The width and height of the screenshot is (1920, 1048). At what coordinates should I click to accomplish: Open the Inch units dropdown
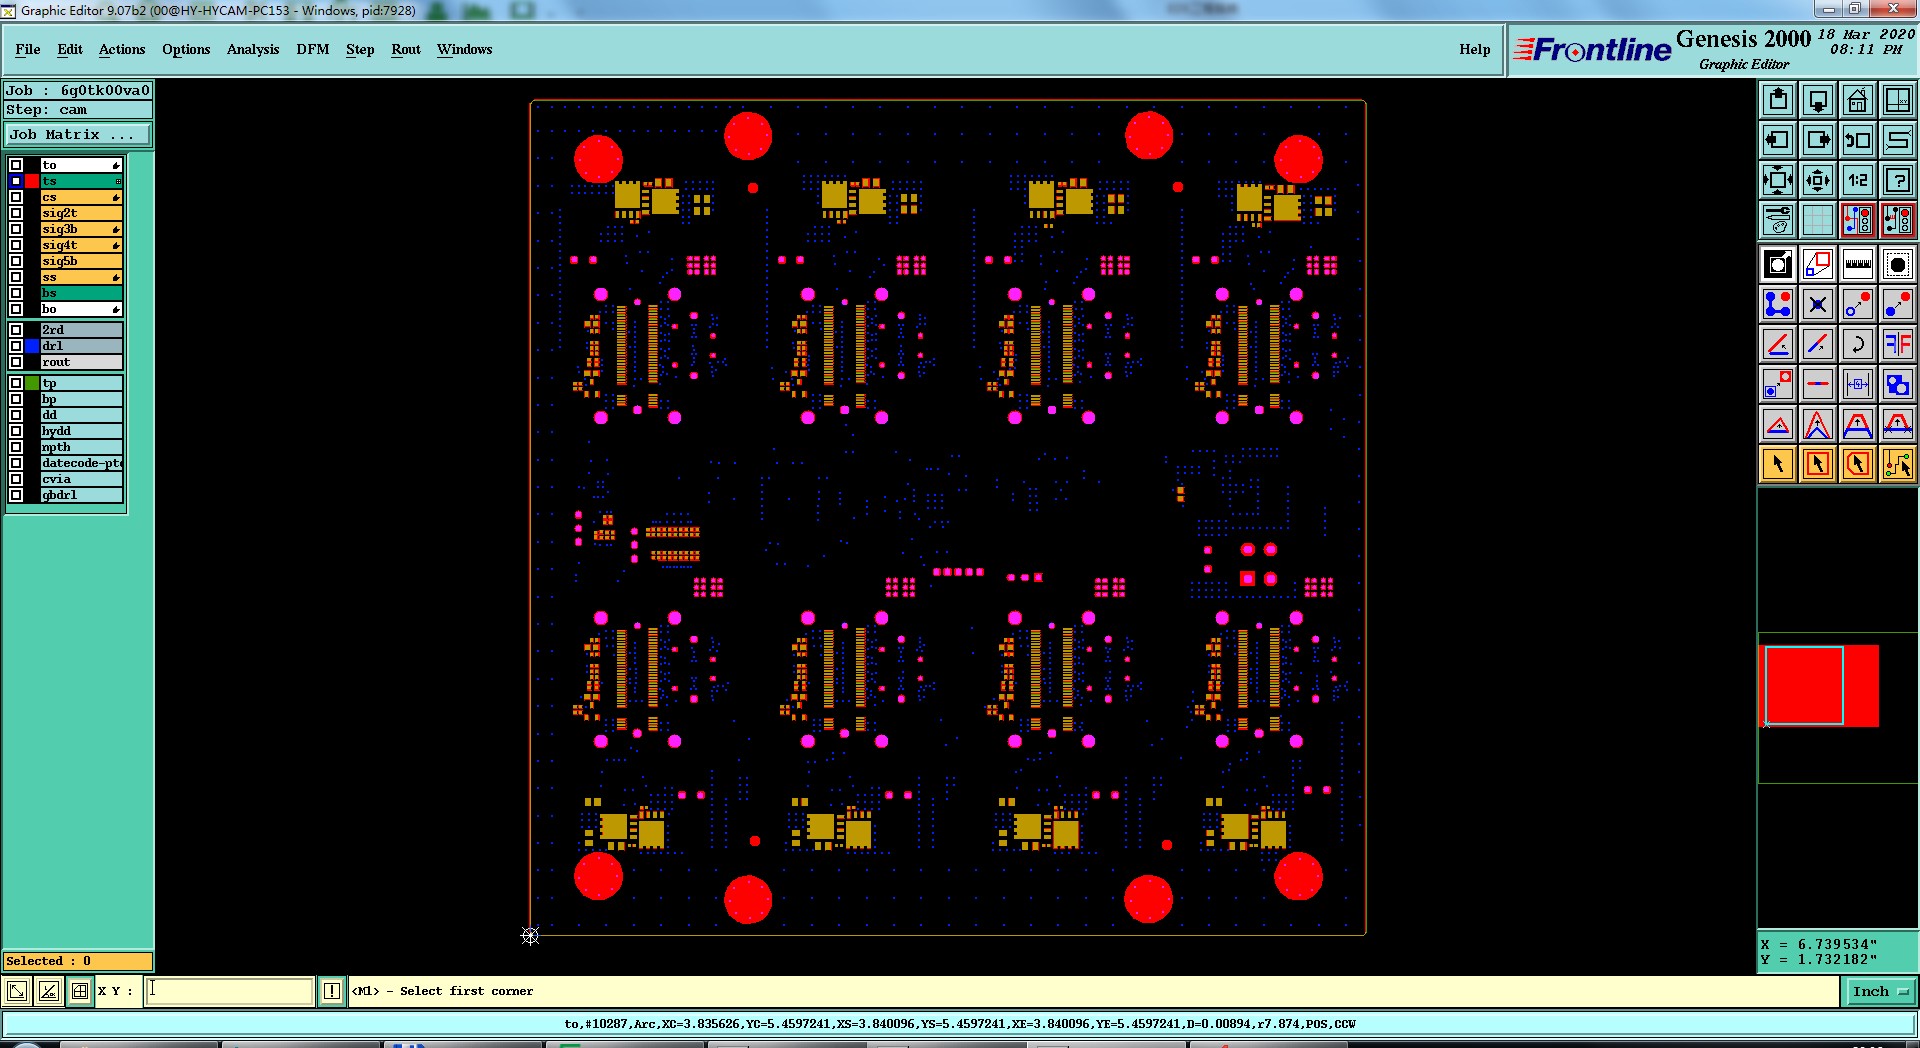point(1880,991)
